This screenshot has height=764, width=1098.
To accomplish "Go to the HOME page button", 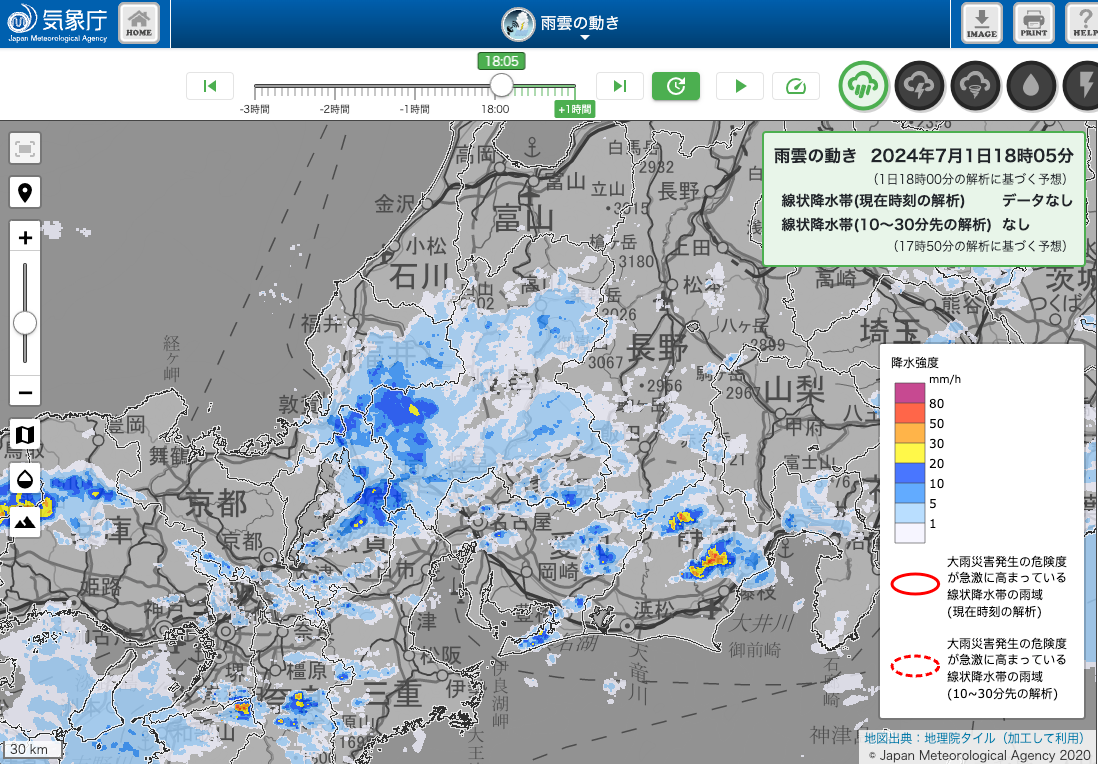I will tap(139, 23).
